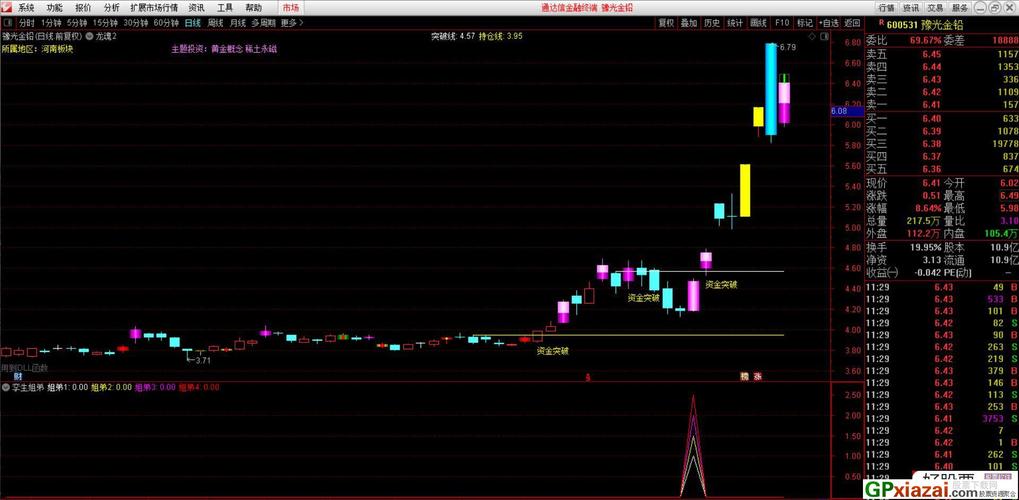1019x500 pixels.
Task: Open the 服务 service button
Action: point(960,8)
